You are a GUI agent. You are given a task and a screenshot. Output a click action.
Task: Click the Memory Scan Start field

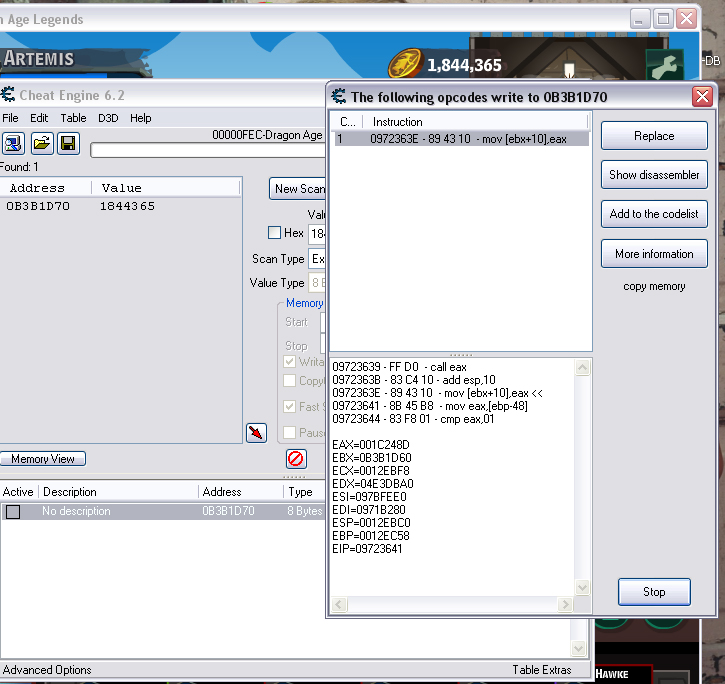[x=323, y=322]
